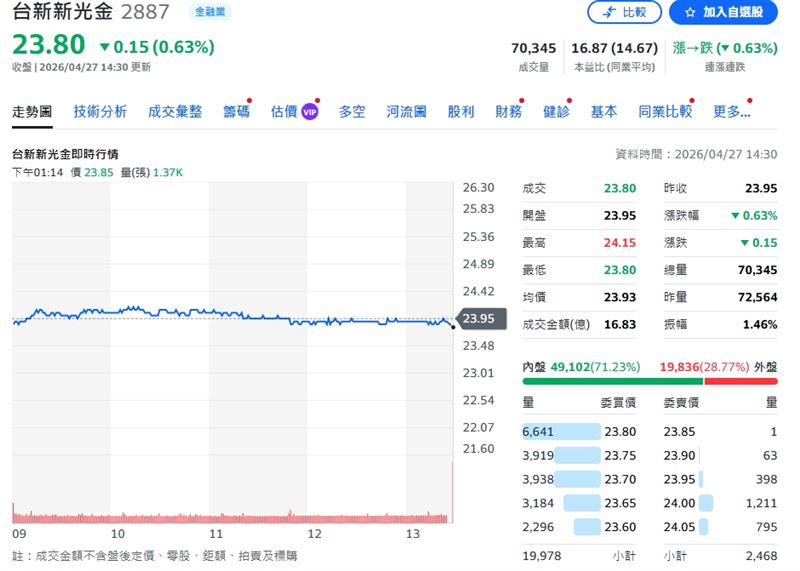The image size is (800, 571).
Task: Click bid subtotal 19,978
Action: [x=542, y=556]
